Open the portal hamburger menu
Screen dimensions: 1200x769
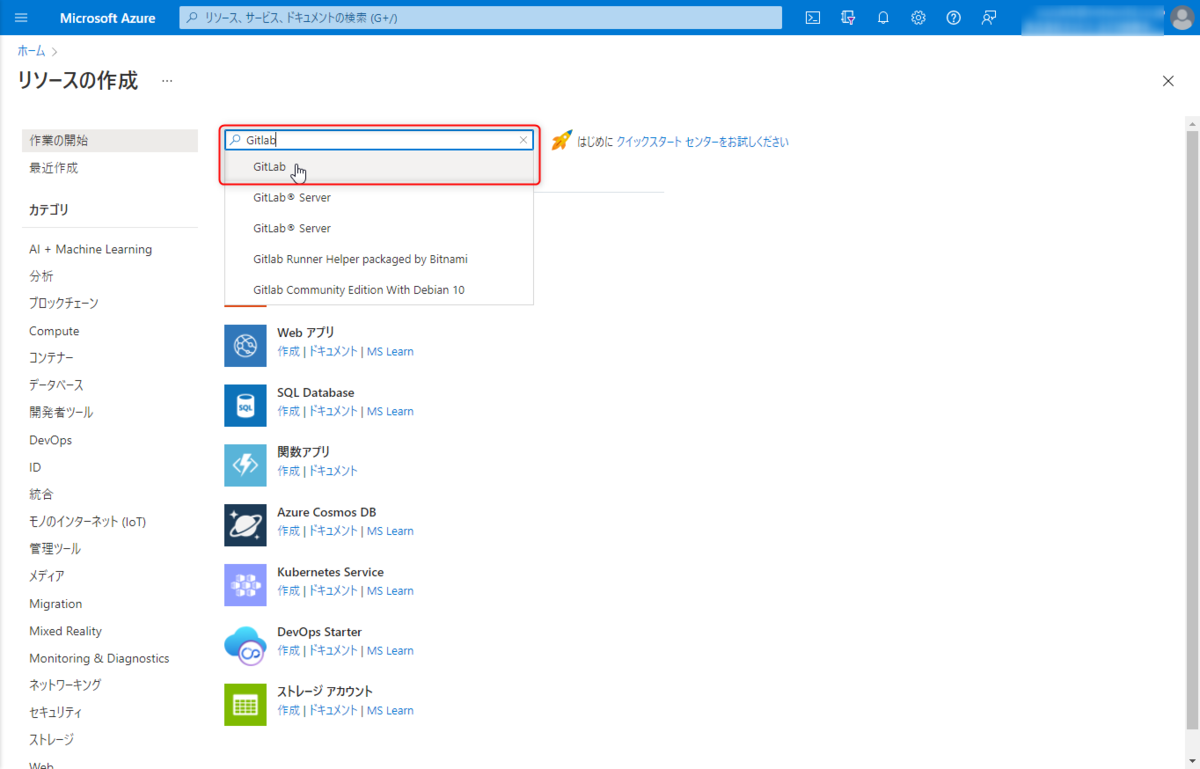point(21,18)
